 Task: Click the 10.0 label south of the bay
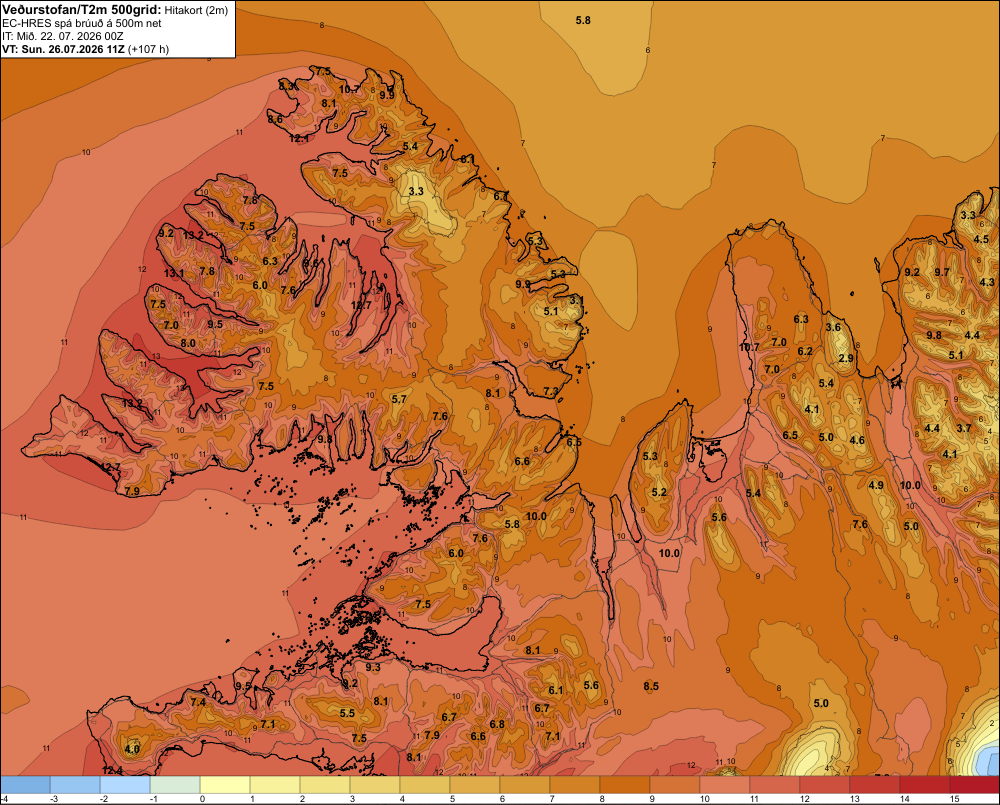(x=669, y=553)
